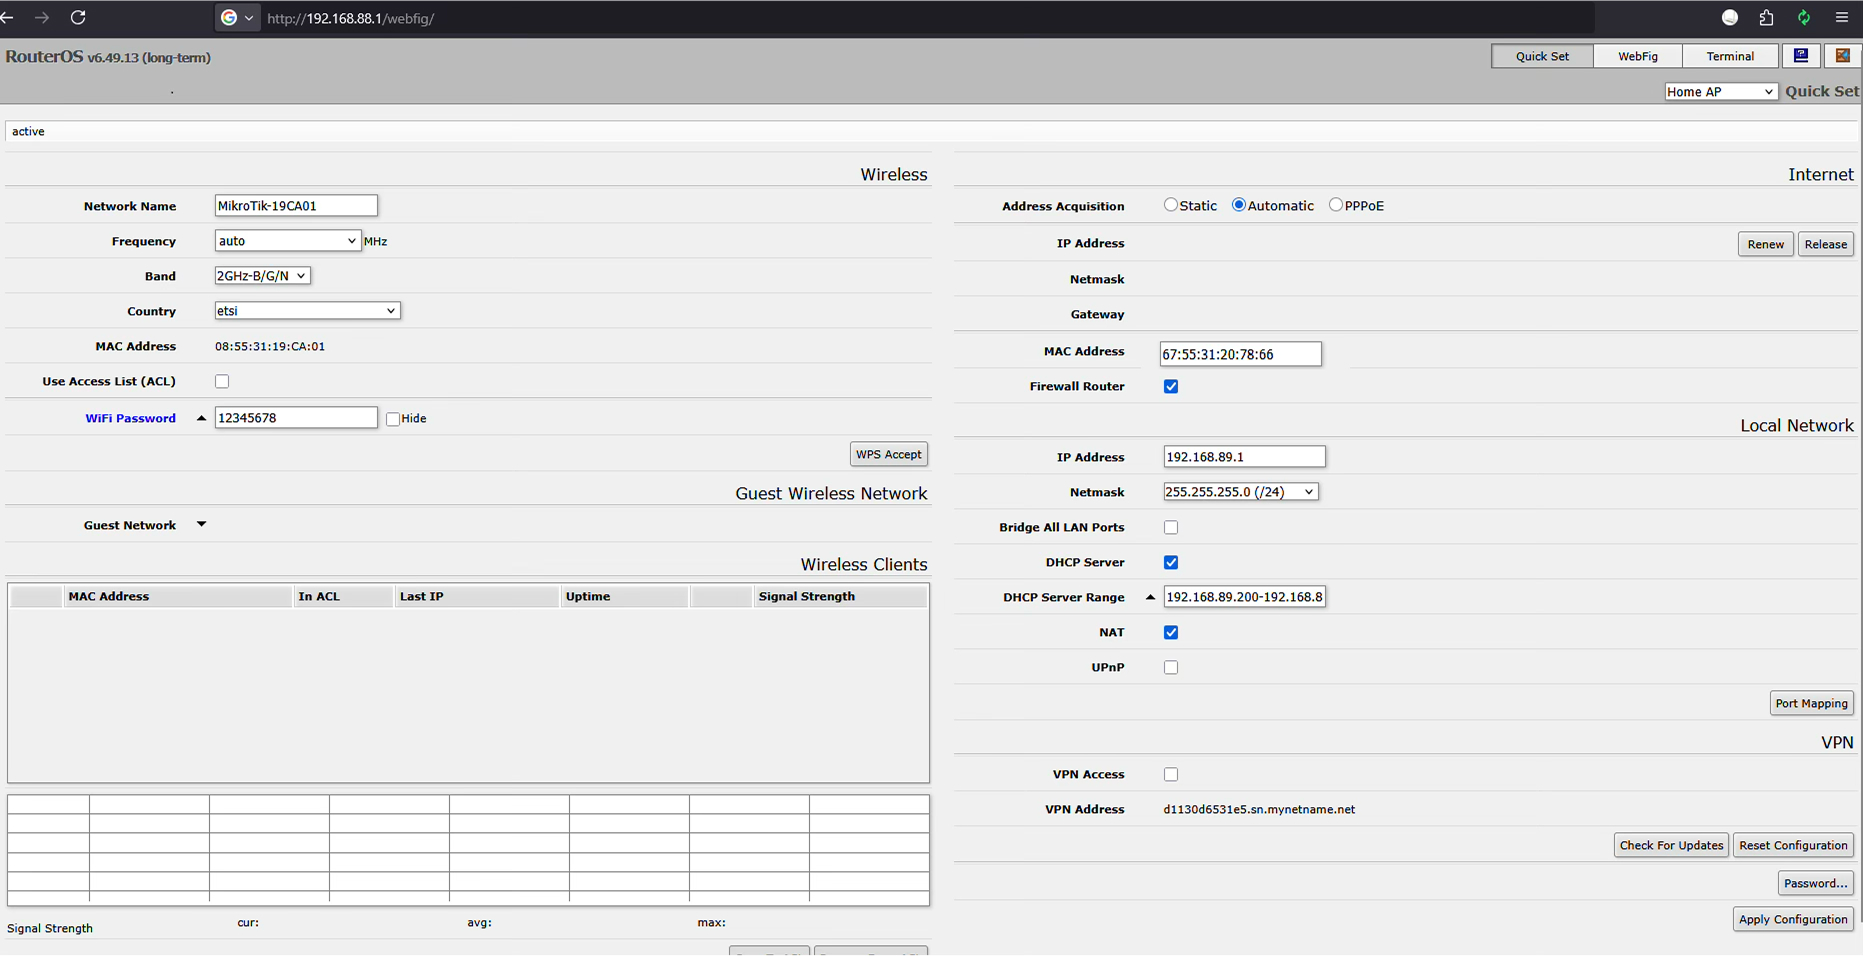Open the Local Network Netmask dropdown
1863x956 pixels.
1240,492
